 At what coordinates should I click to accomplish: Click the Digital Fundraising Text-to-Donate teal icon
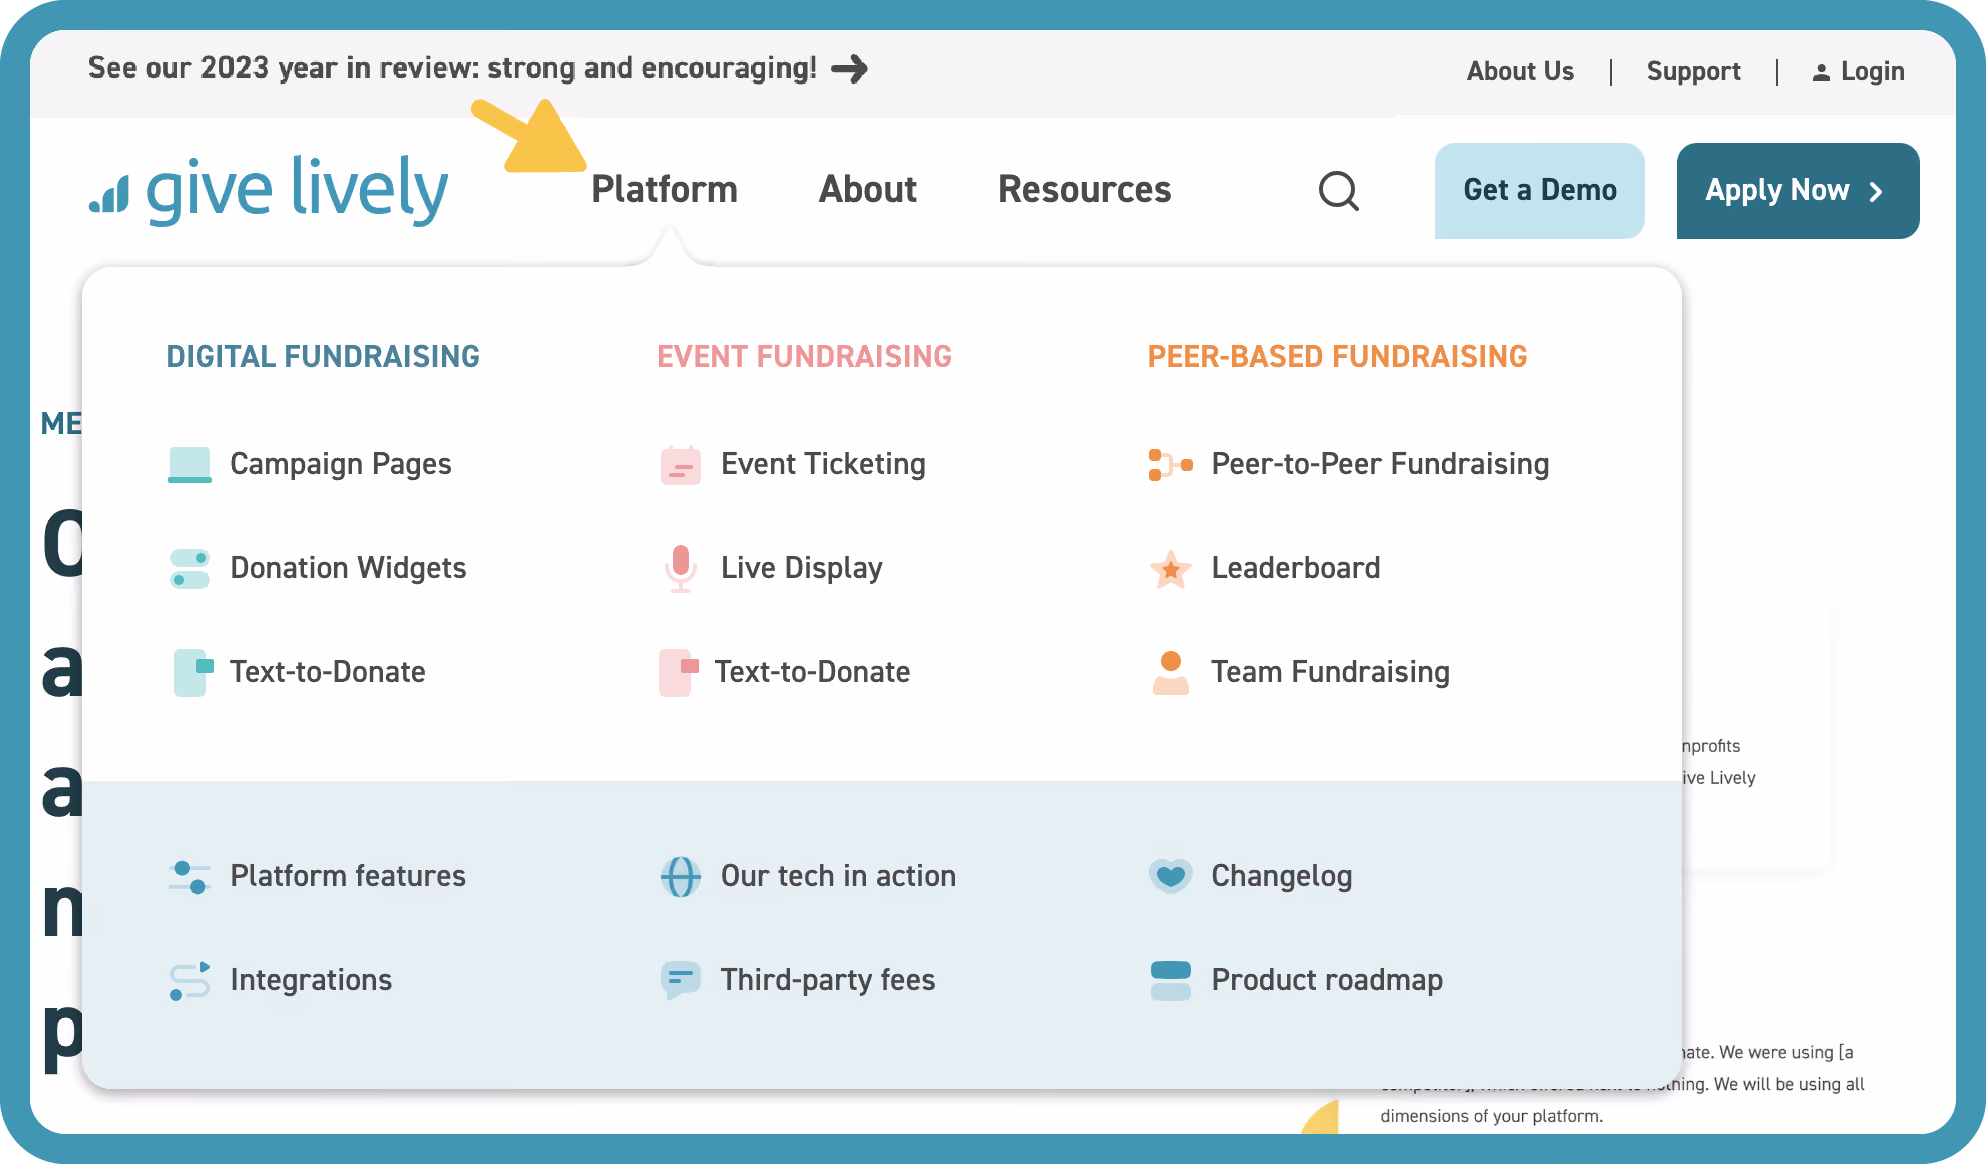pos(194,673)
